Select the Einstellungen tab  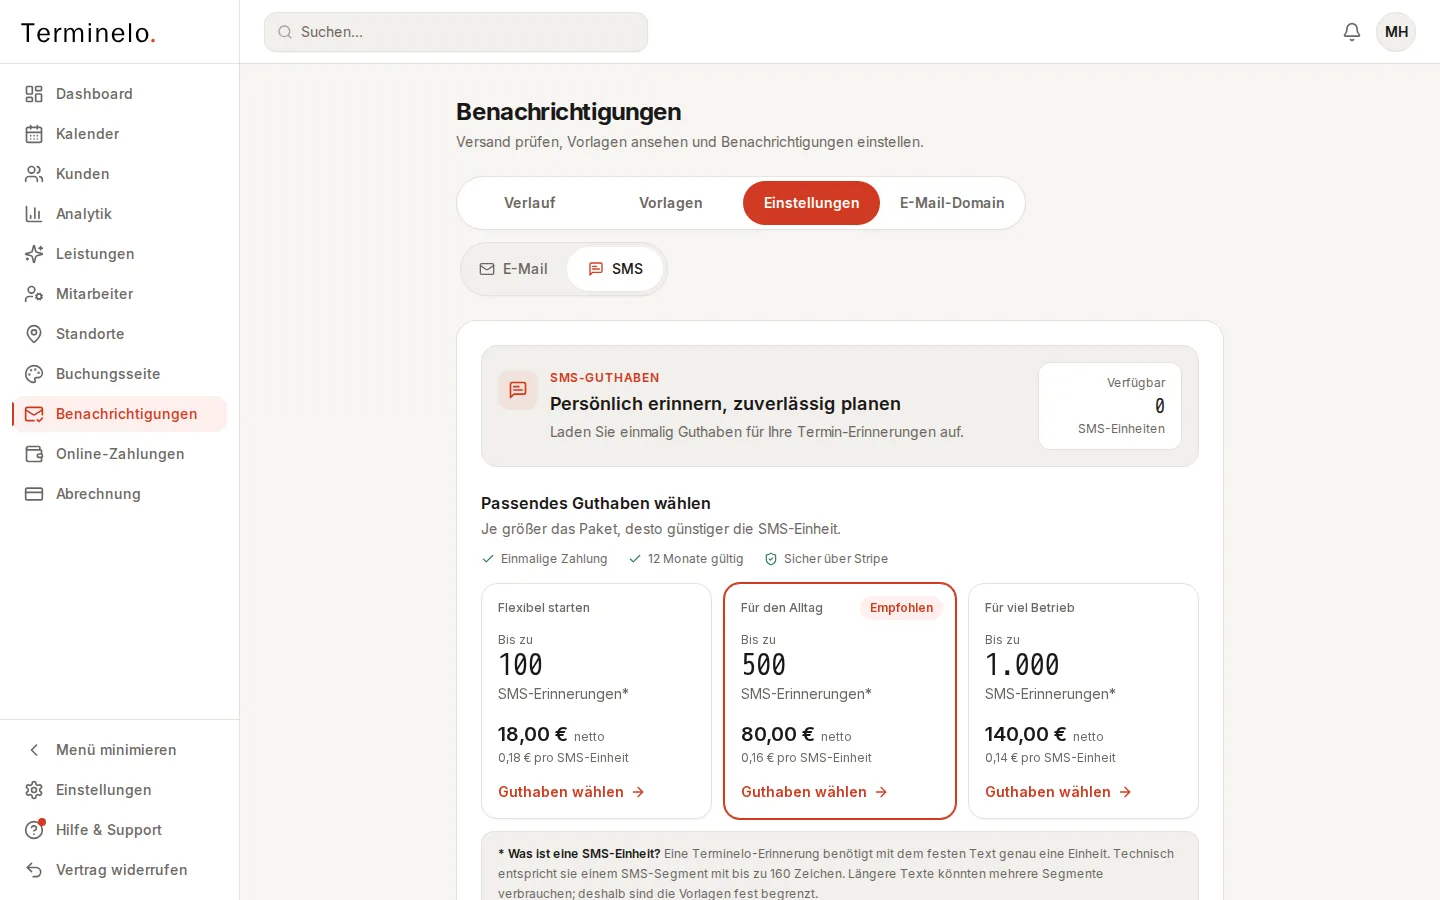point(811,203)
